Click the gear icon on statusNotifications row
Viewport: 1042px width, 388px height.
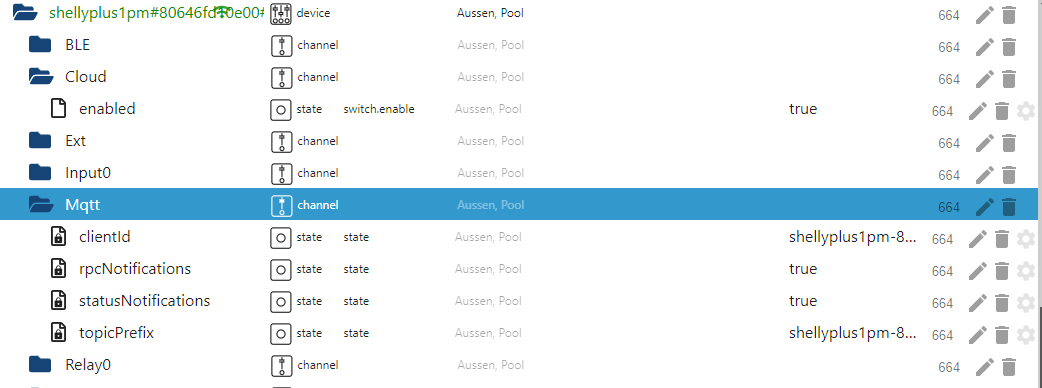(1026, 302)
